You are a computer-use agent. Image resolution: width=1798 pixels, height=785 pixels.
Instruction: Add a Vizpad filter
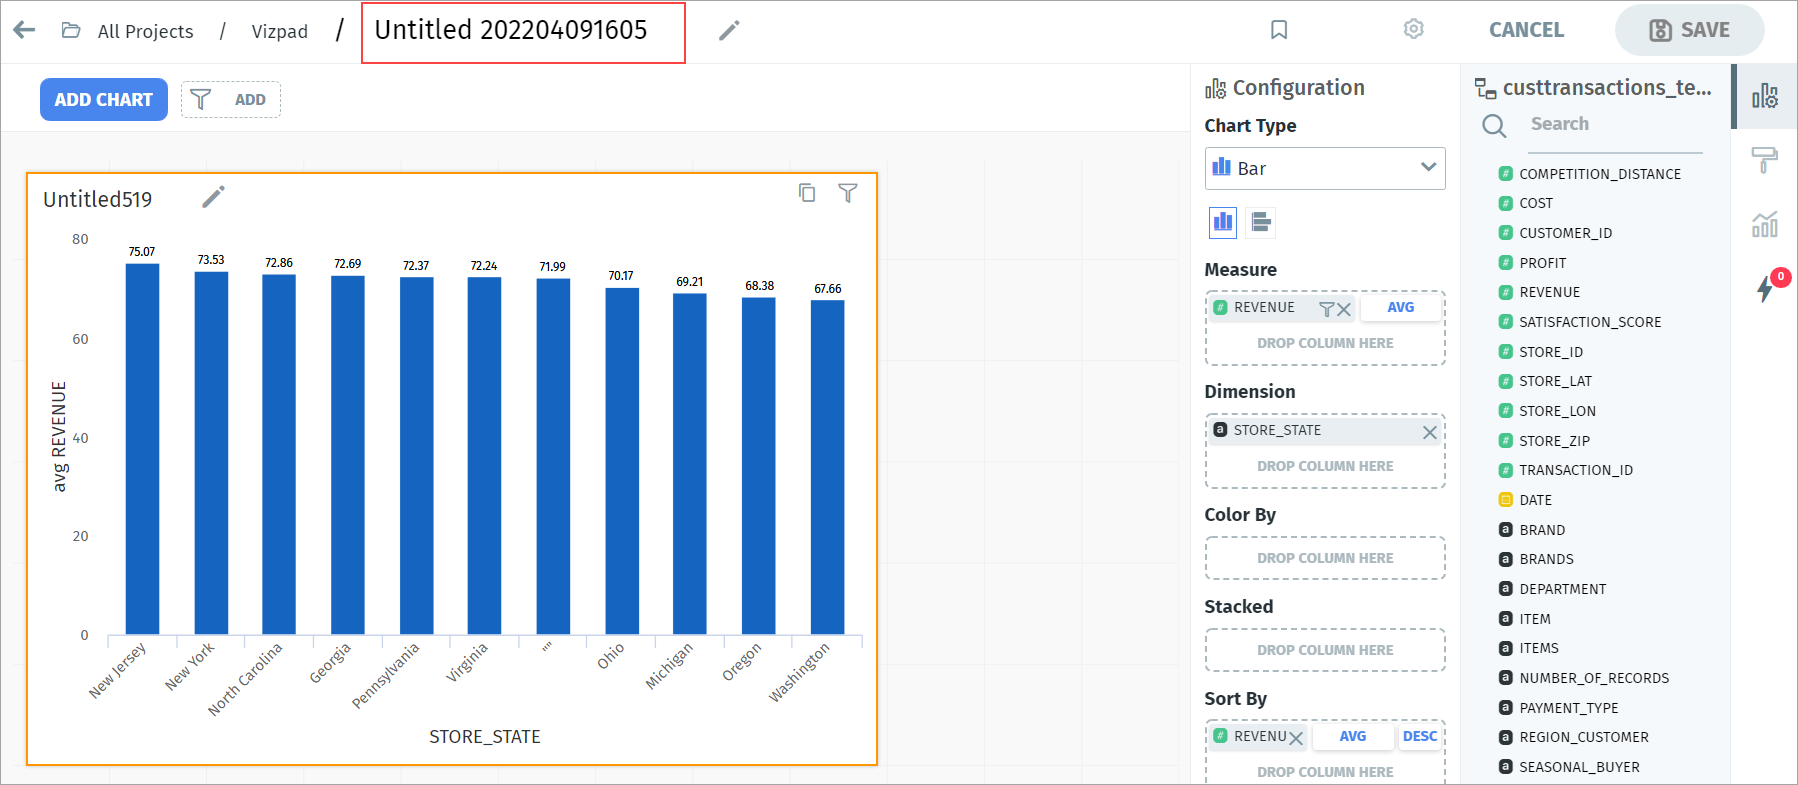pos(231,100)
